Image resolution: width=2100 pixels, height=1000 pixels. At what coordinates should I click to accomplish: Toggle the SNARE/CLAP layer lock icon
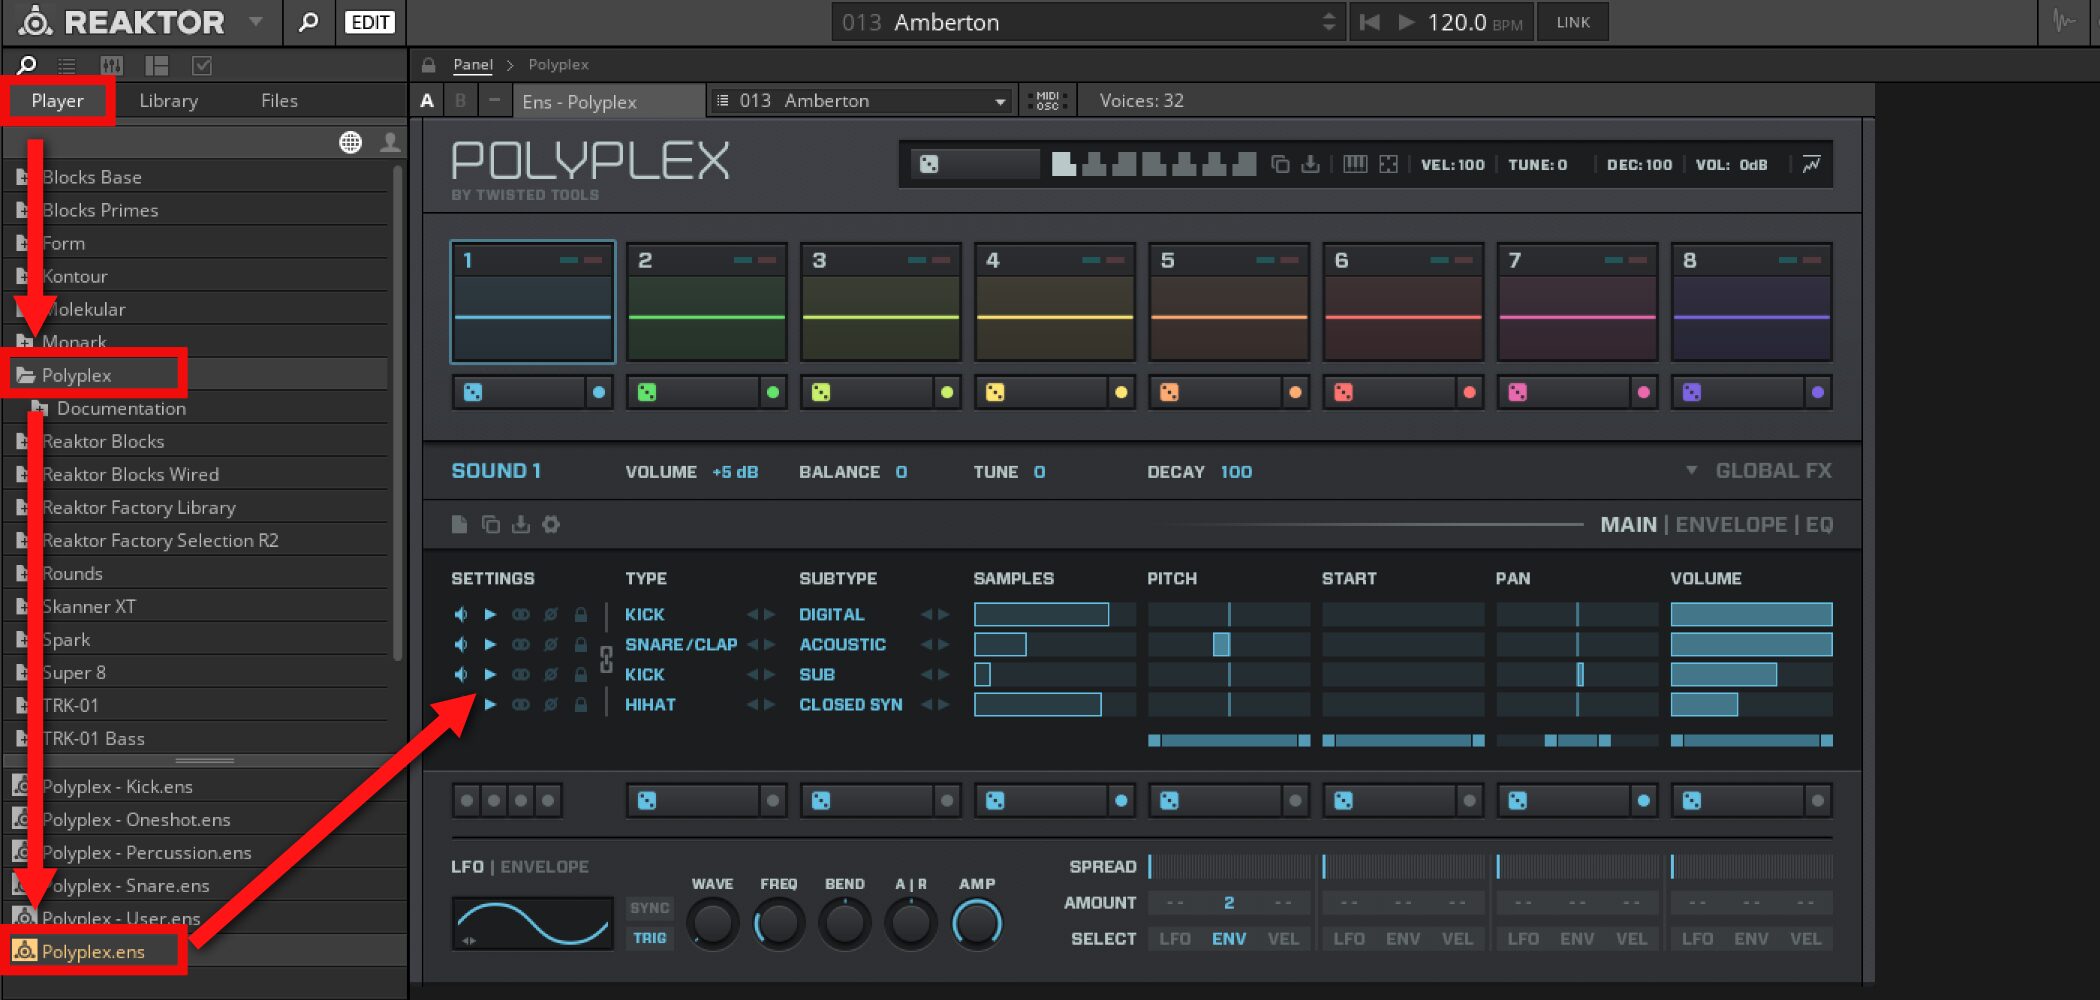(x=580, y=644)
